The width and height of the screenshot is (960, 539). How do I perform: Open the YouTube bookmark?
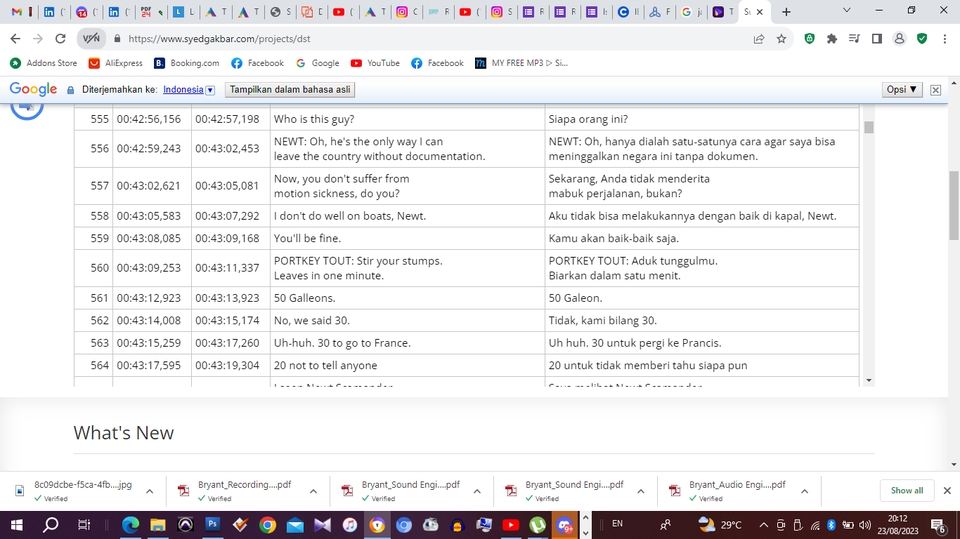(375, 63)
